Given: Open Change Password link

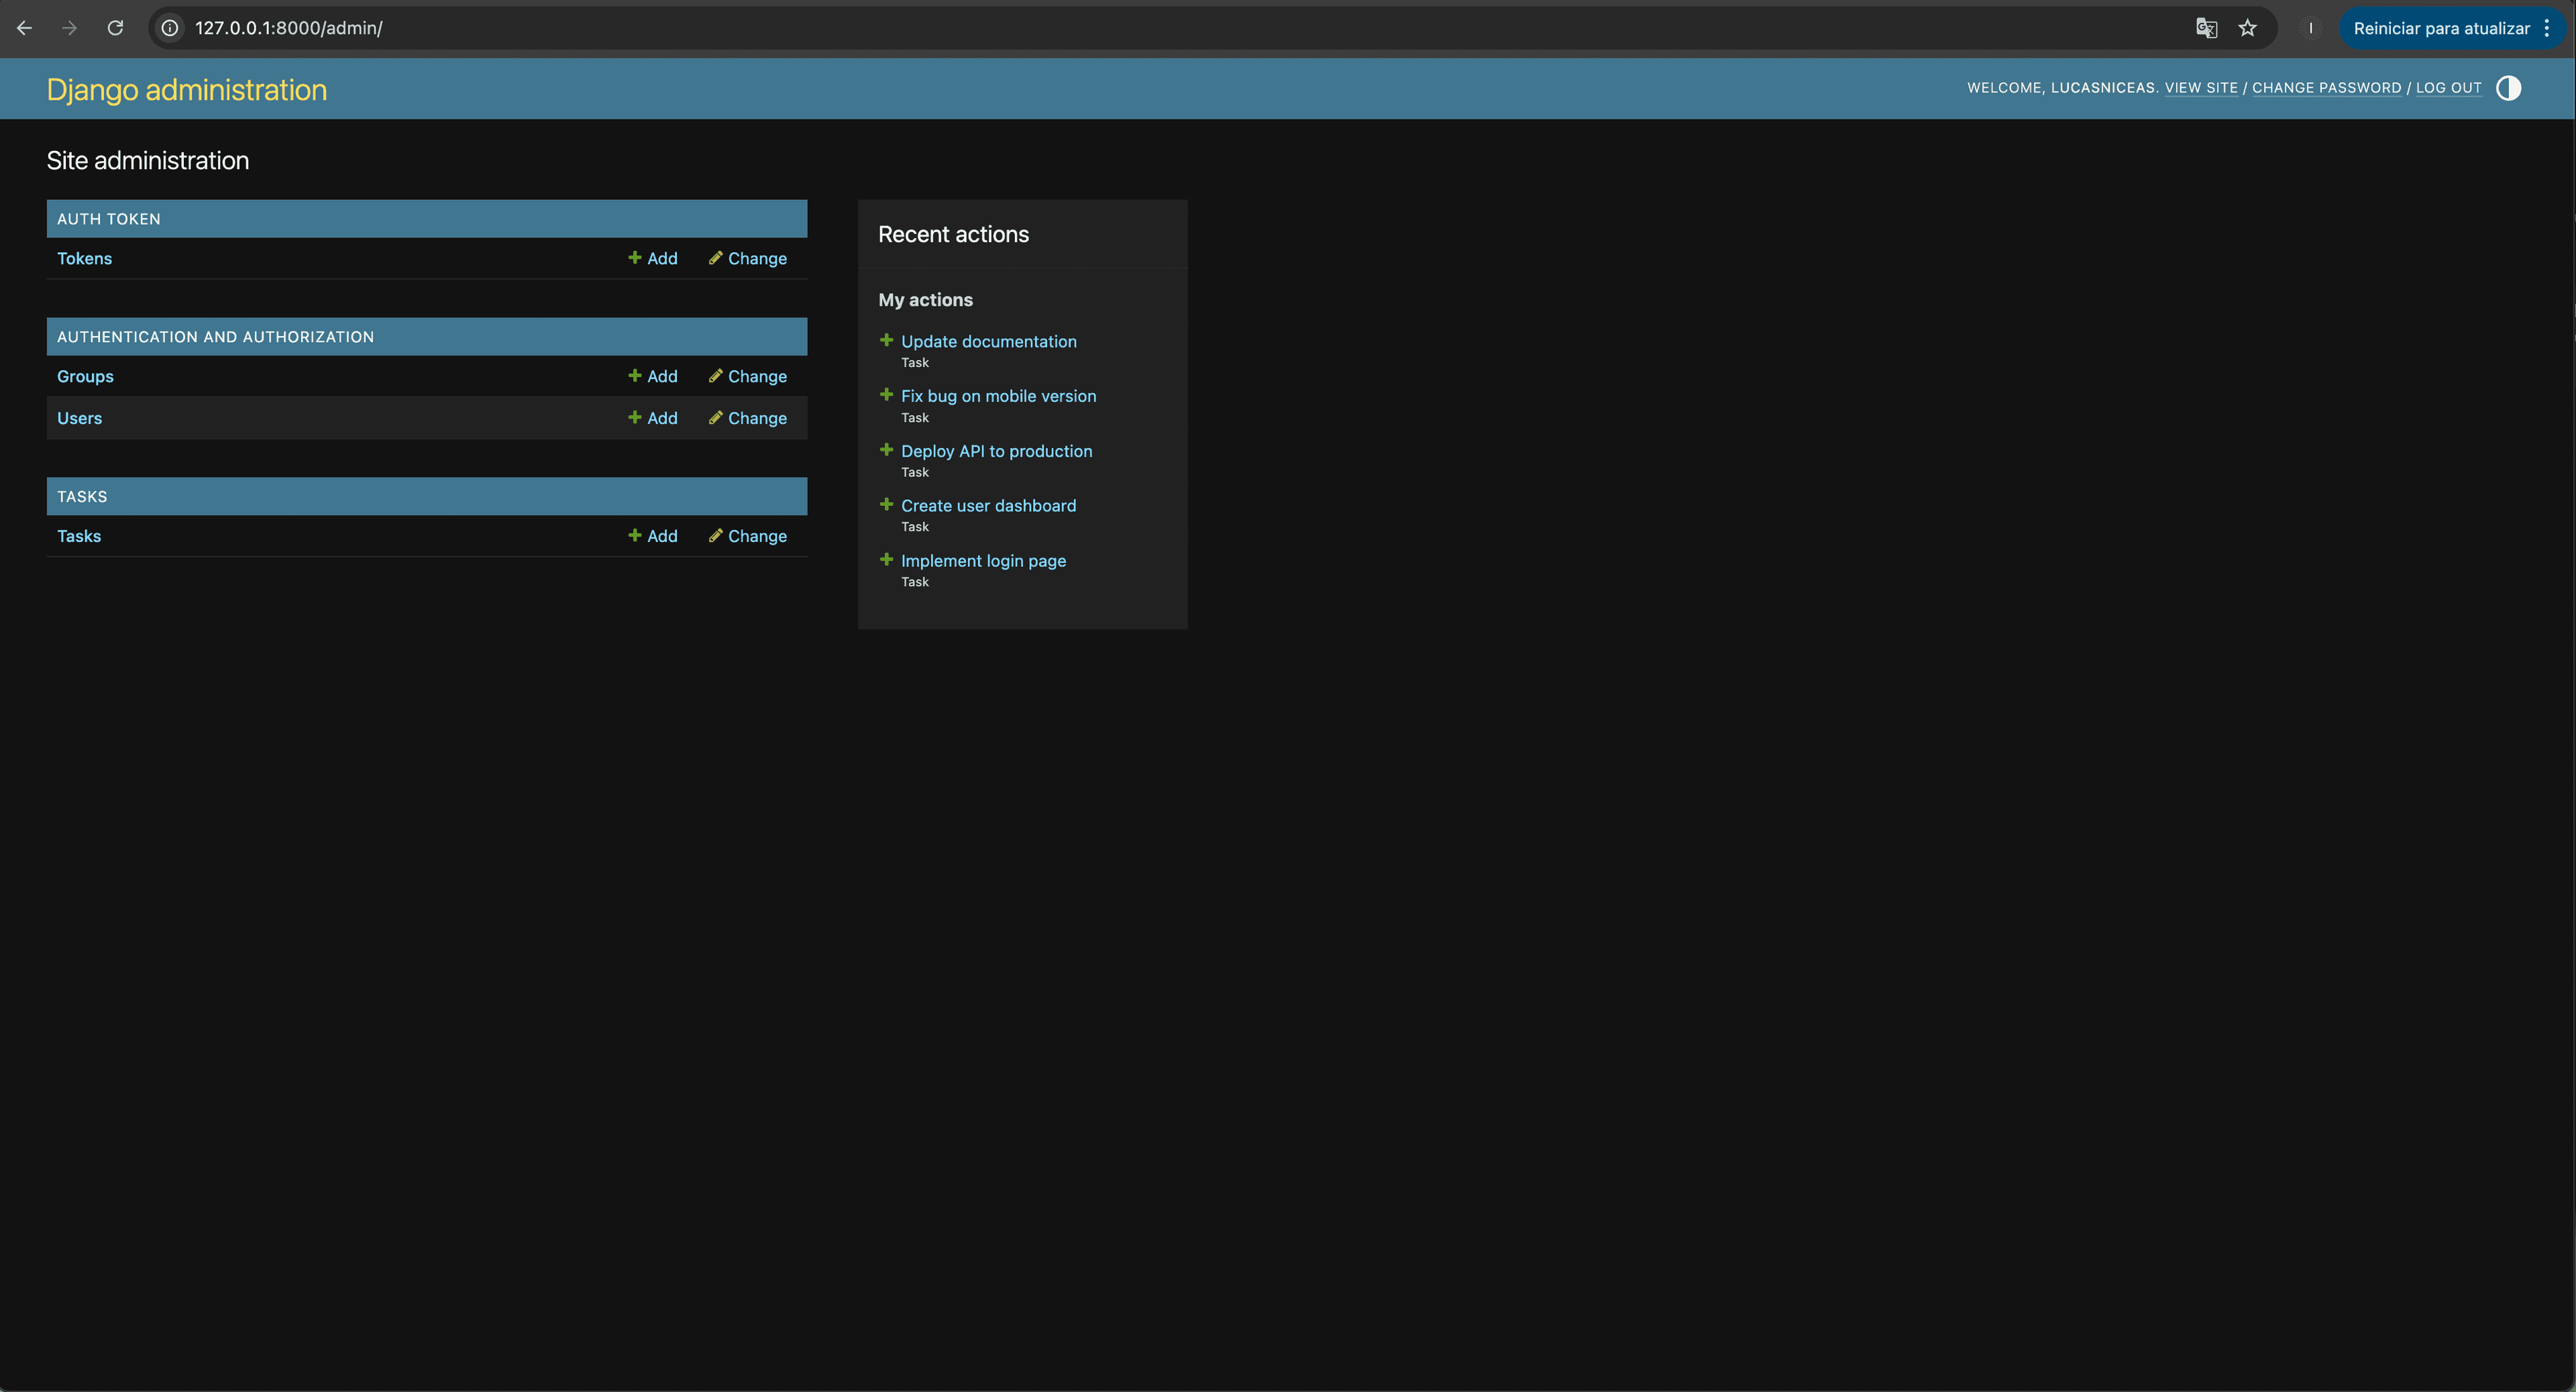Looking at the screenshot, I should [x=2326, y=88].
